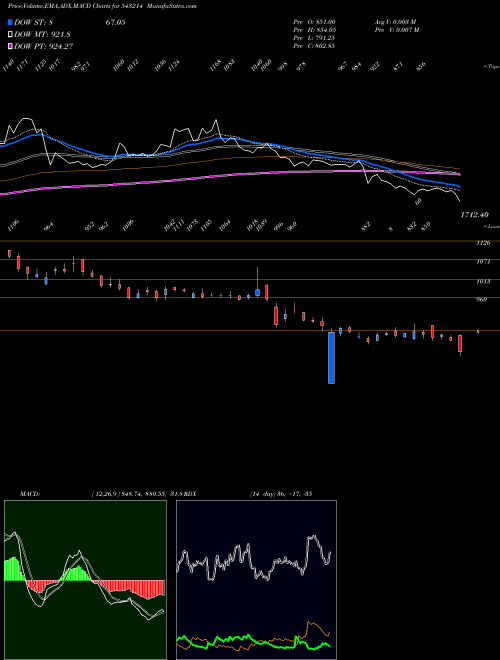Click the Pre L: 791.25 value

(x=314, y=38)
